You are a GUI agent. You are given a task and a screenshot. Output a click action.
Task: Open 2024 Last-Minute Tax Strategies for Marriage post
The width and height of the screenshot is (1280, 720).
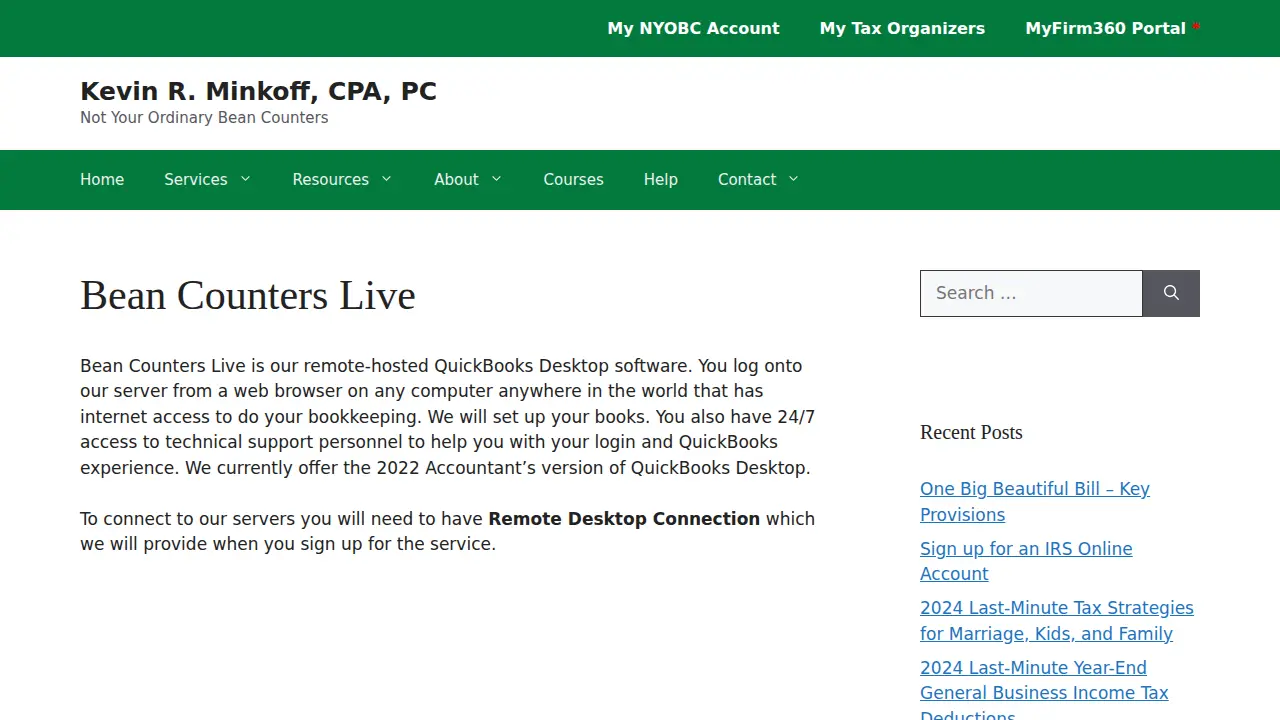point(1057,621)
